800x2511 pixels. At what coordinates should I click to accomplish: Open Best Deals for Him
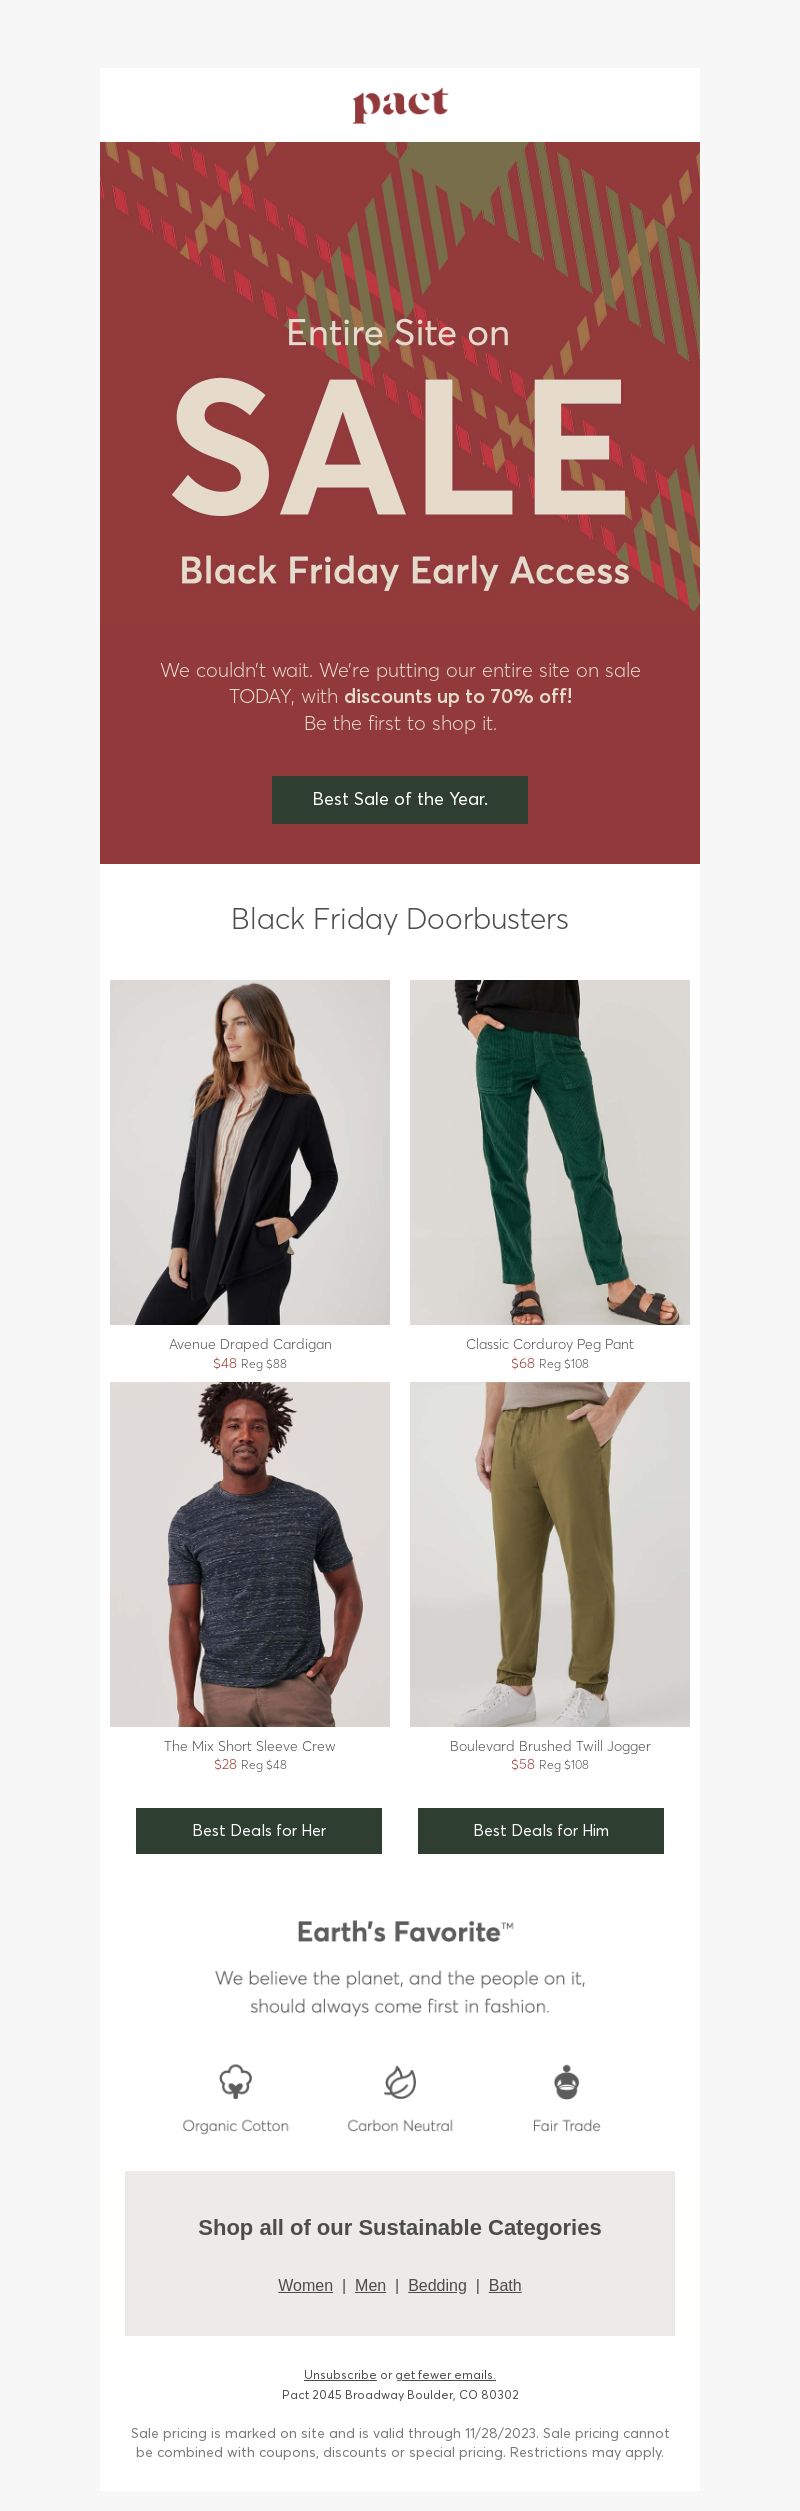(x=541, y=1831)
